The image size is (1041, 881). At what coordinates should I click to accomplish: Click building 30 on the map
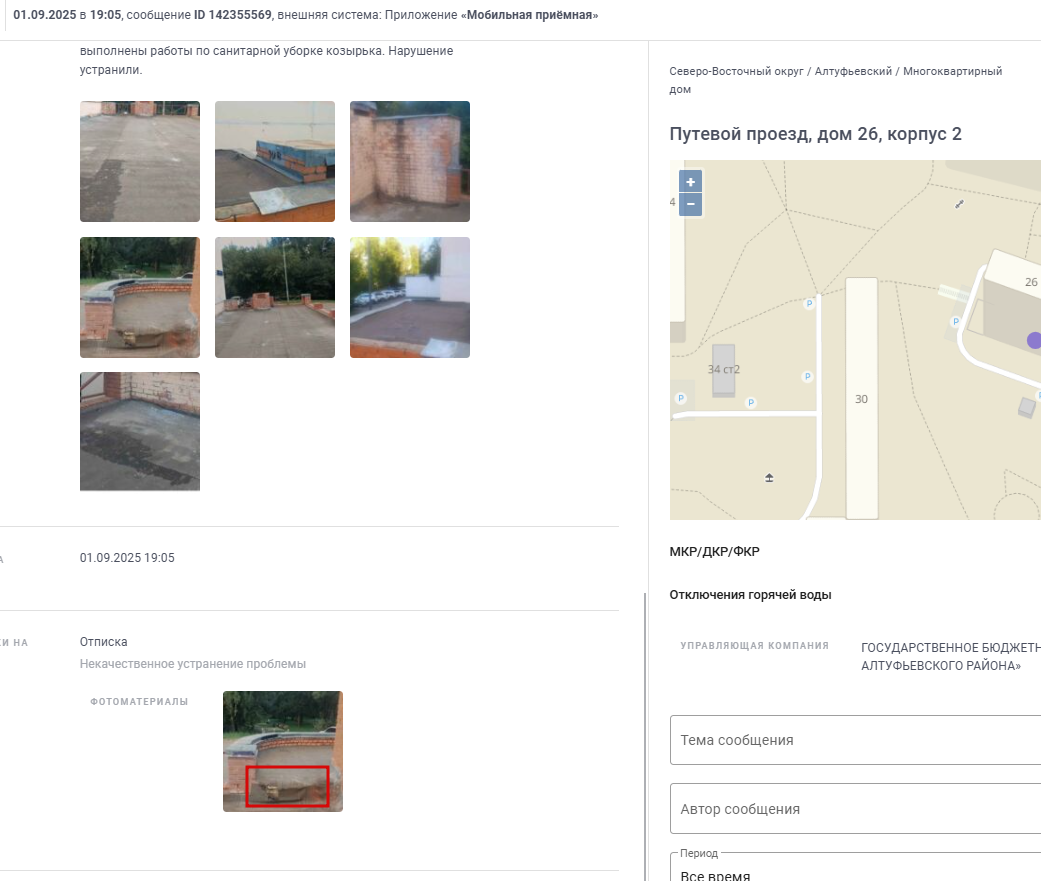click(x=862, y=398)
